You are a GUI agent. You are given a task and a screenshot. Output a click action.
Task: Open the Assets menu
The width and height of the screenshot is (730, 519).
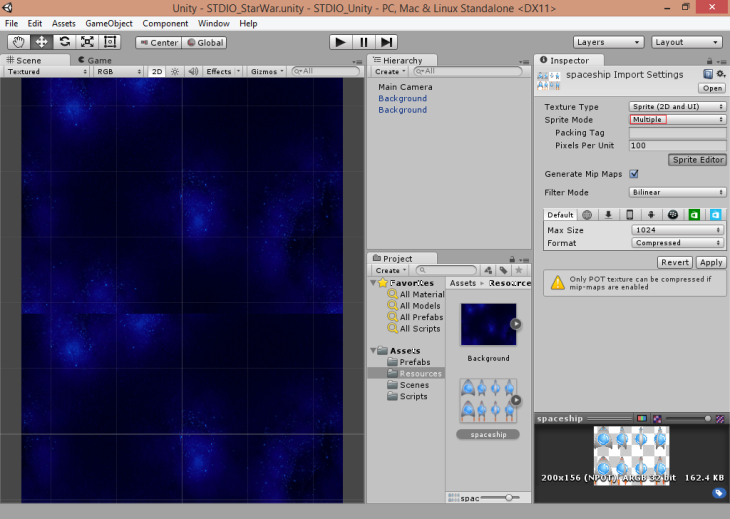(x=64, y=23)
